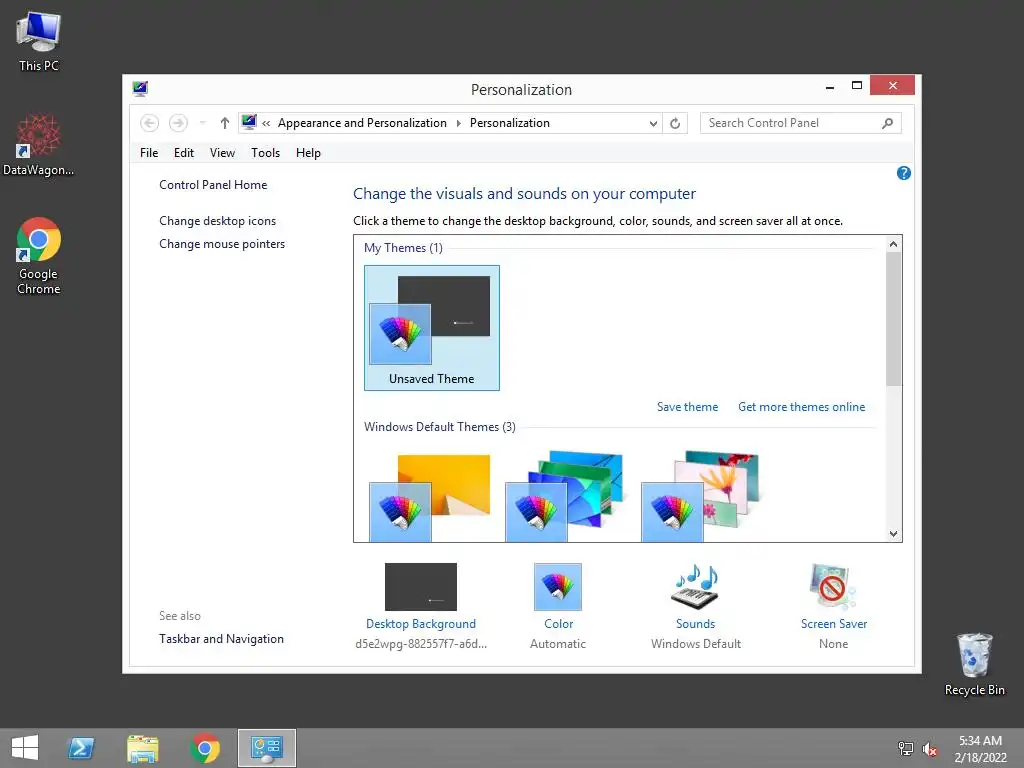The width and height of the screenshot is (1024, 768).
Task: Click Change mouse pointers link
Action: coord(222,244)
